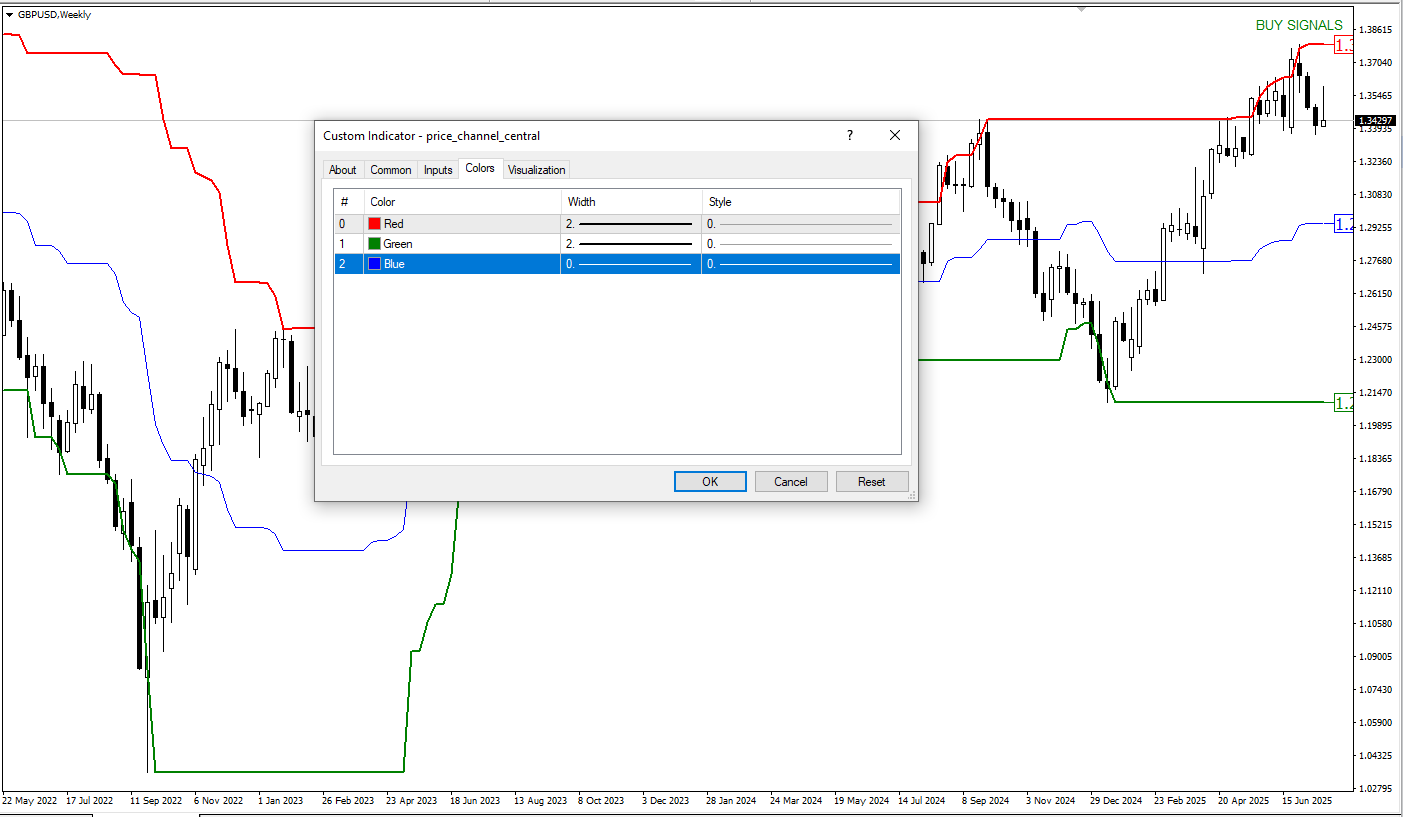Image resolution: width=1403 pixels, height=817 pixels.
Task: Click the GBPUSD,Weekly chart title arrow
Action: [10, 15]
